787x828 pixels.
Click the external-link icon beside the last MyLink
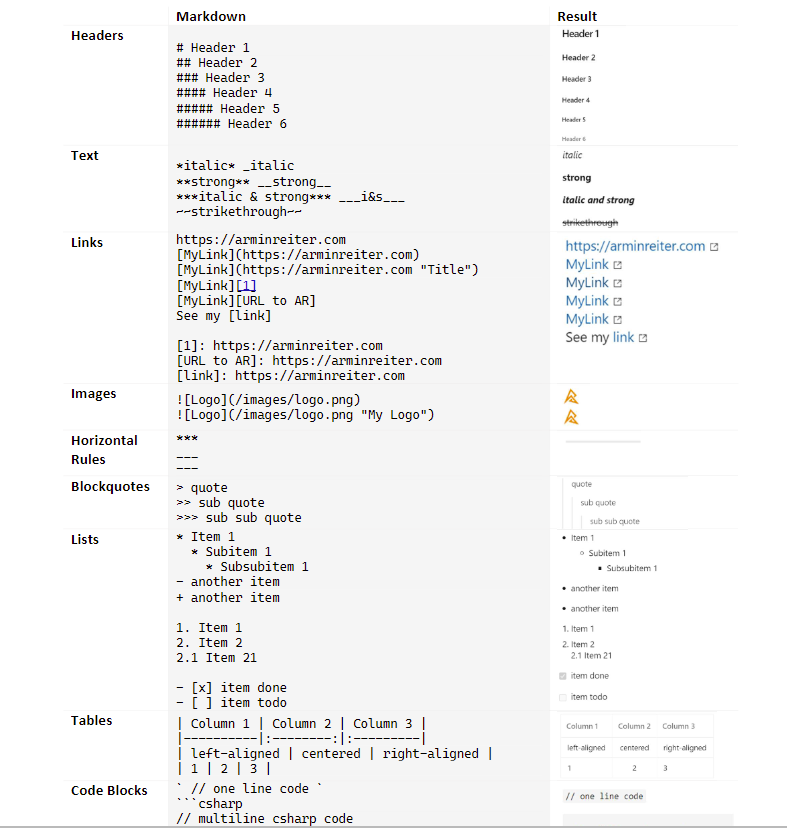(x=617, y=320)
